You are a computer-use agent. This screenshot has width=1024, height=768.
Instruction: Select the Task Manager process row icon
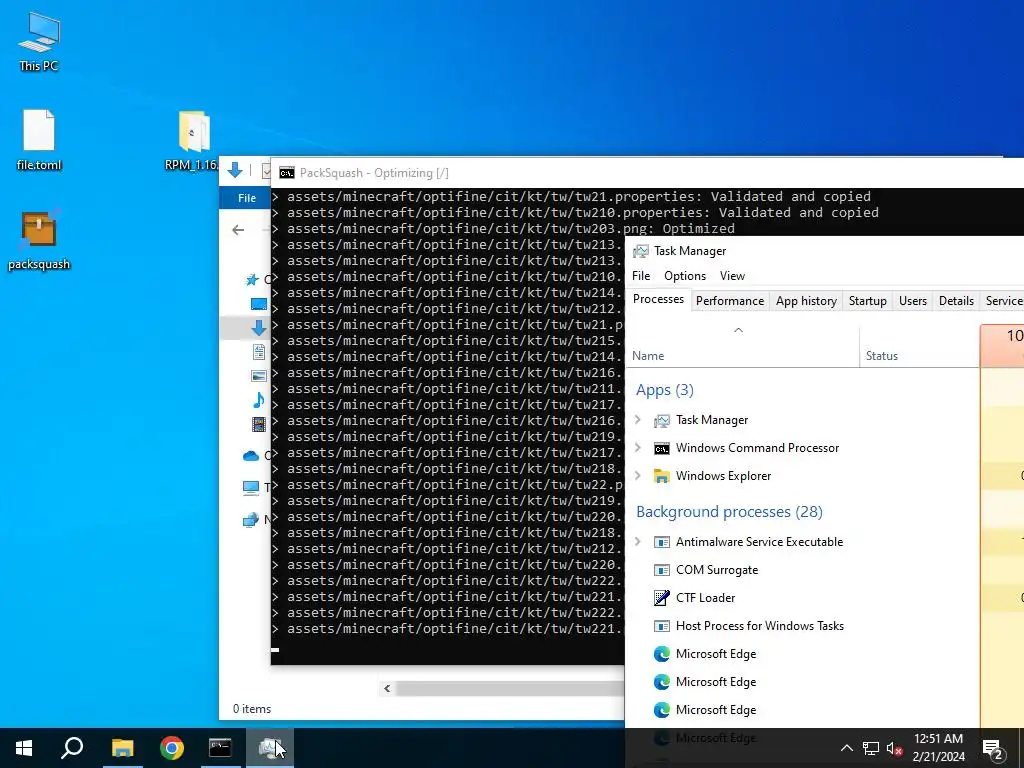click(662, 421)
